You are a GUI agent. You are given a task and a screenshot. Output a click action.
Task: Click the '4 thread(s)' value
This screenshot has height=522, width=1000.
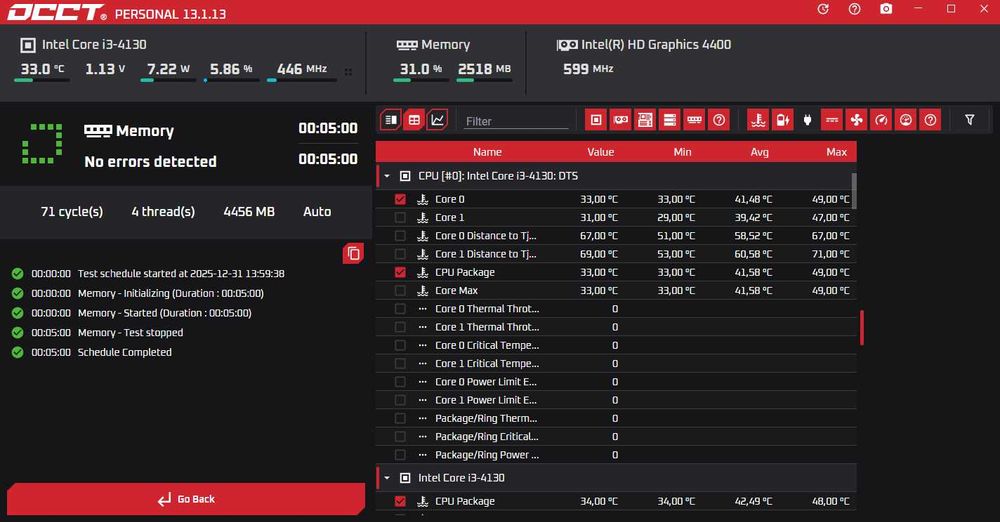(163, 212)
